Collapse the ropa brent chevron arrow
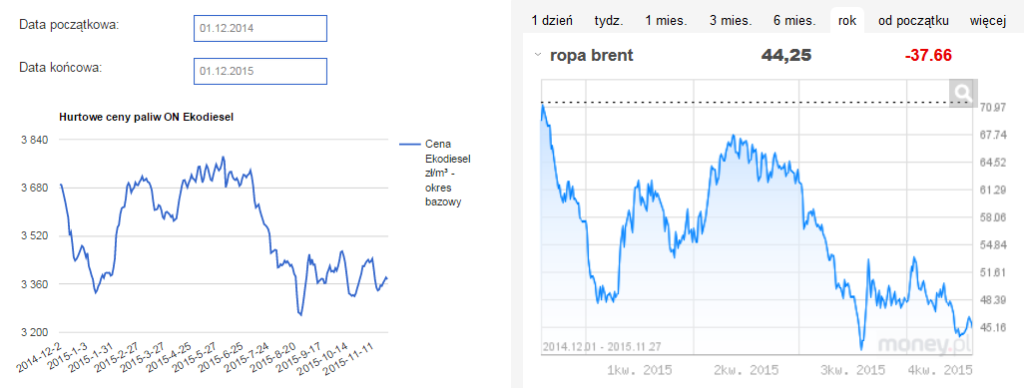 [x=537, y=56]
